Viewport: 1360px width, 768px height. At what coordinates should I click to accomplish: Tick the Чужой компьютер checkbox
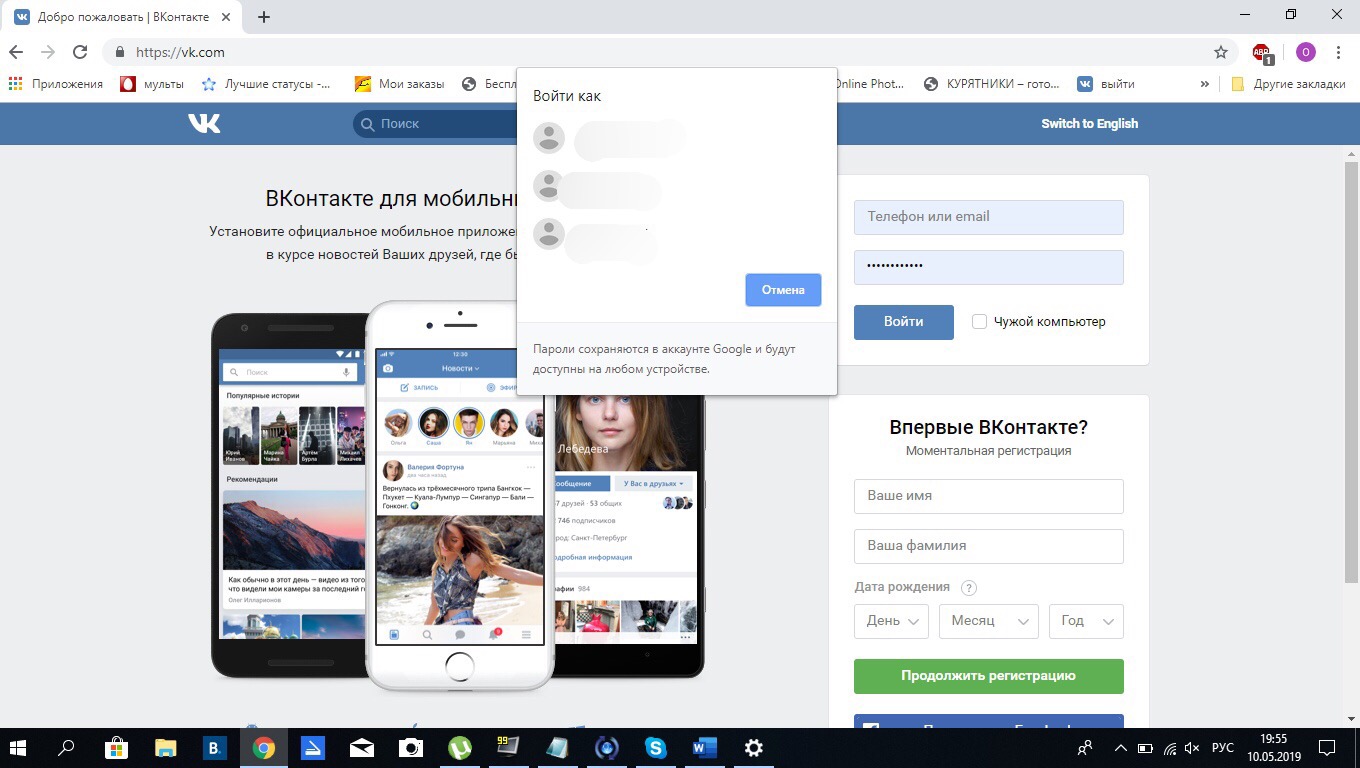pos(979,321)
